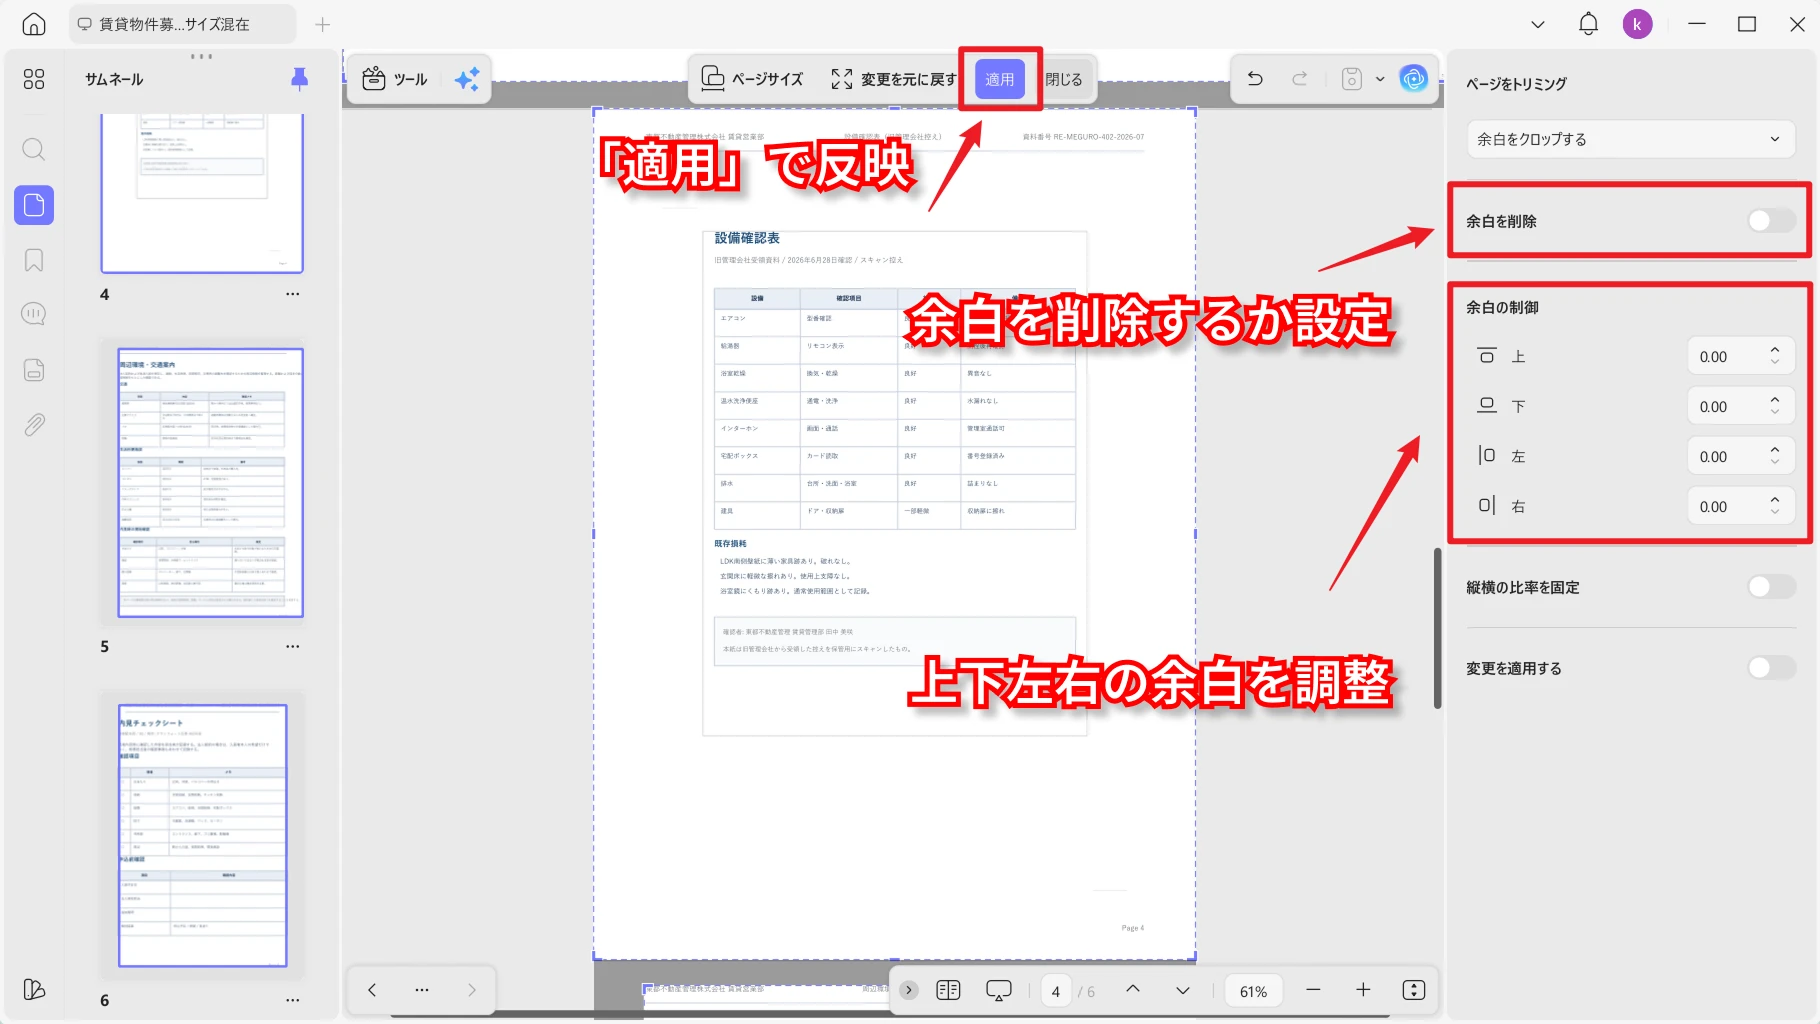Toggle 縦横の比率を固定 switch

click(x=1771, y=587)
